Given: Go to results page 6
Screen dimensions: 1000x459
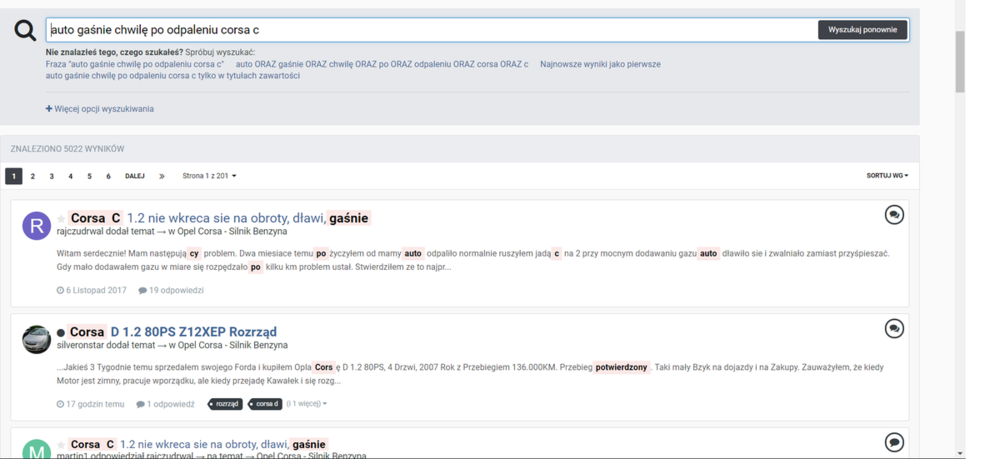Looking at the screenshot, I should point(108,176).
